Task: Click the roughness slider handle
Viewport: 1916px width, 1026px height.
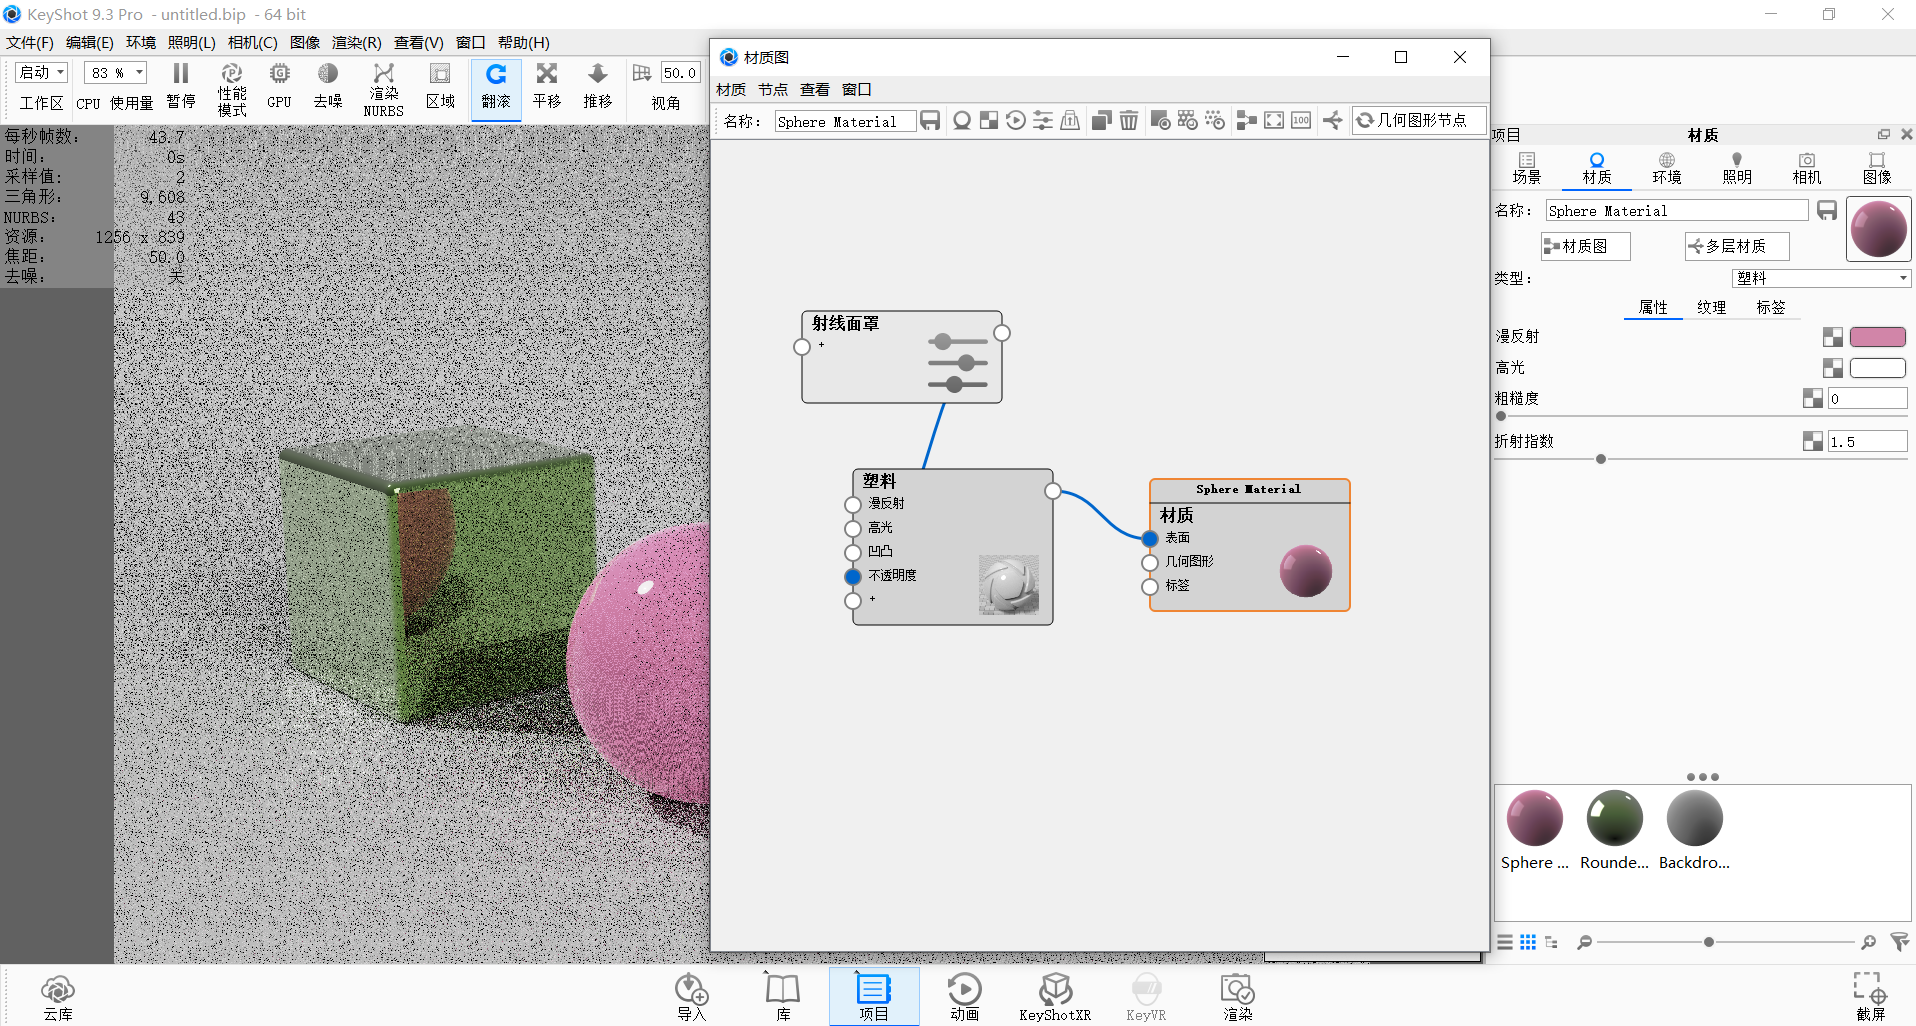Action: click(1501, 416)
